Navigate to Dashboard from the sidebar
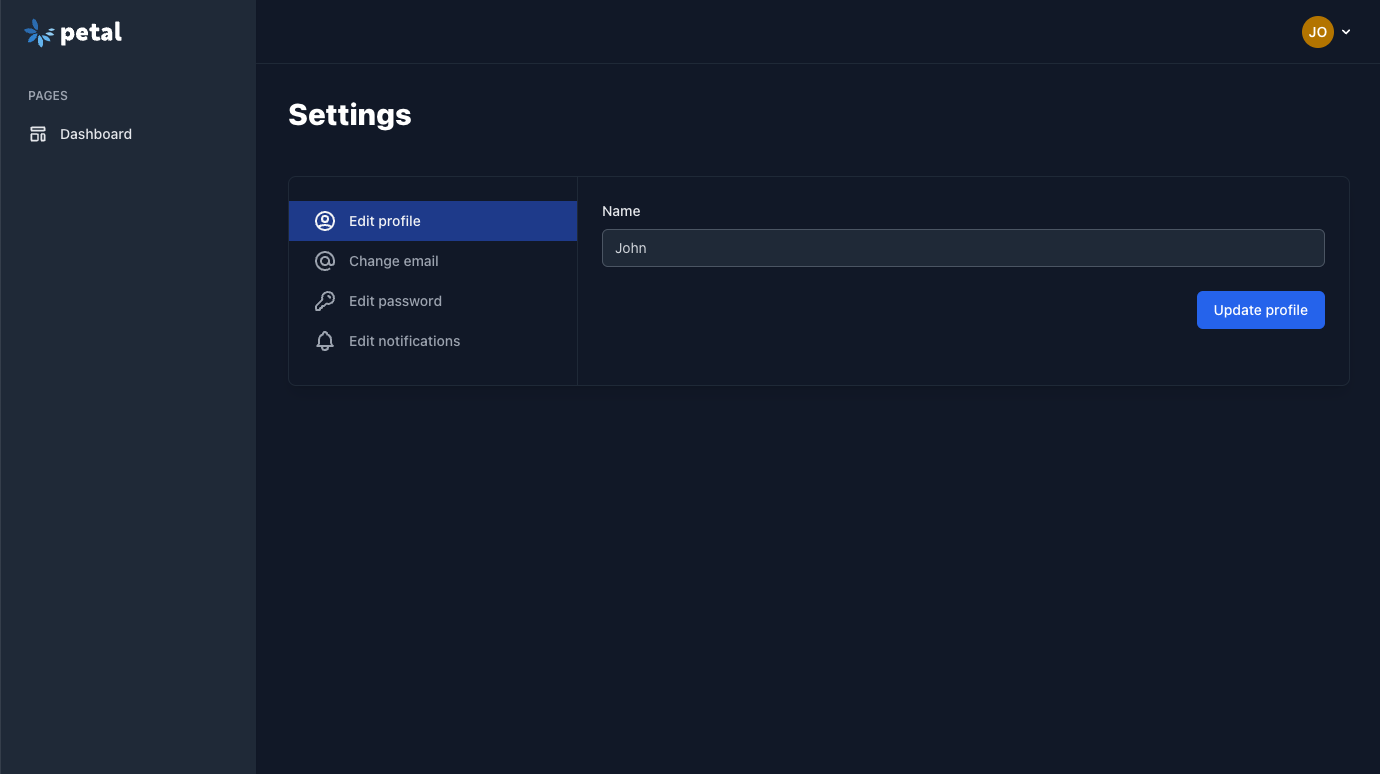The width and height of the screenshot is (1380, 774). pos(96,133)
